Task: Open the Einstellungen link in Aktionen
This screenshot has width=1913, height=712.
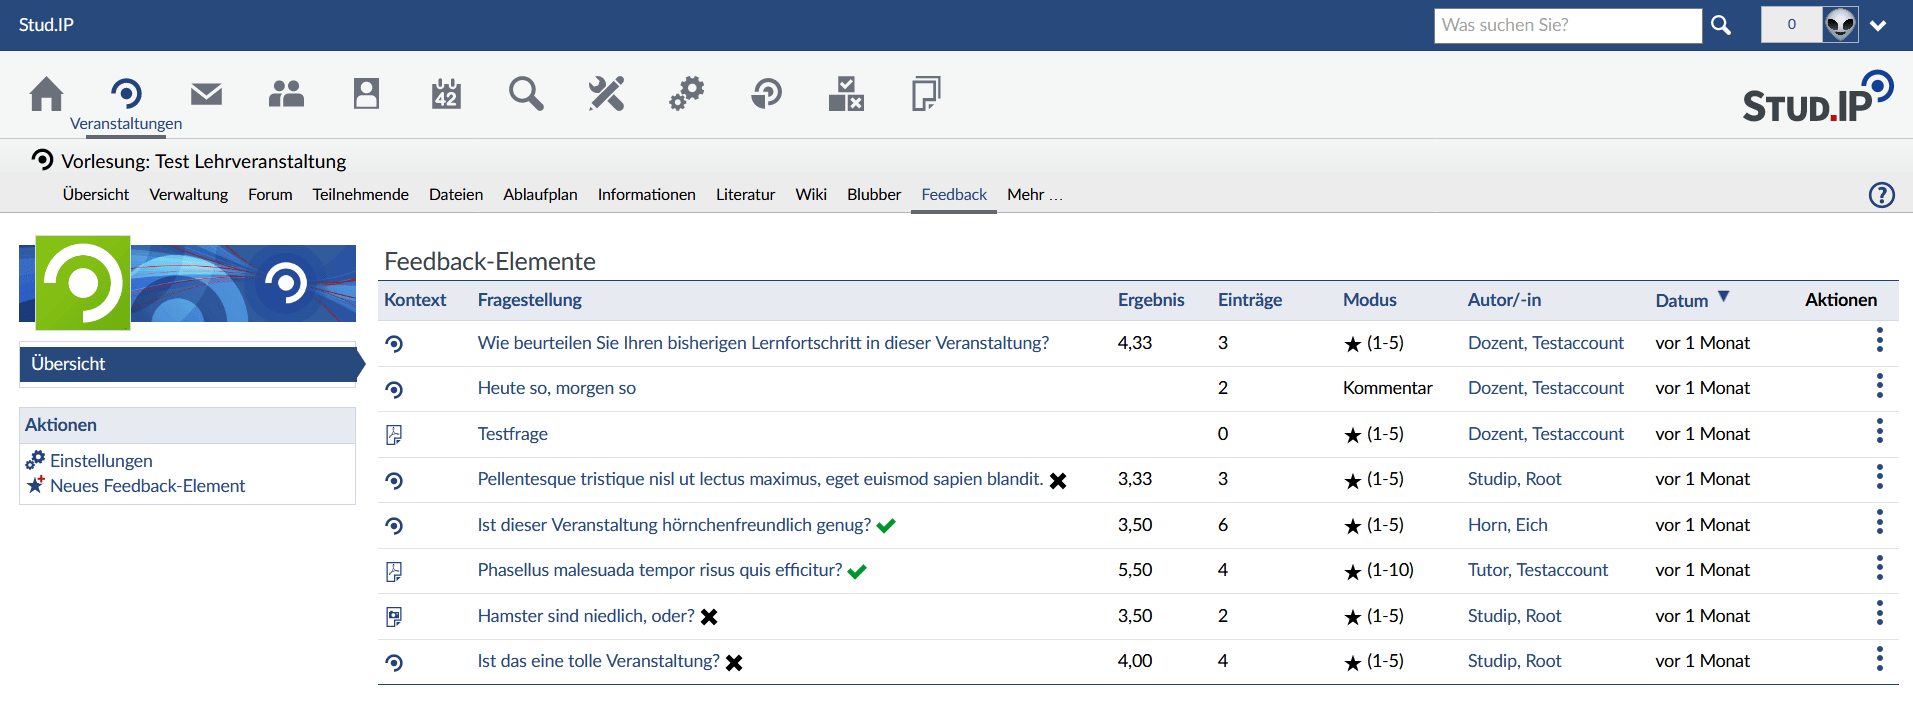Action: pyautogui.click(x=101, y=461)
